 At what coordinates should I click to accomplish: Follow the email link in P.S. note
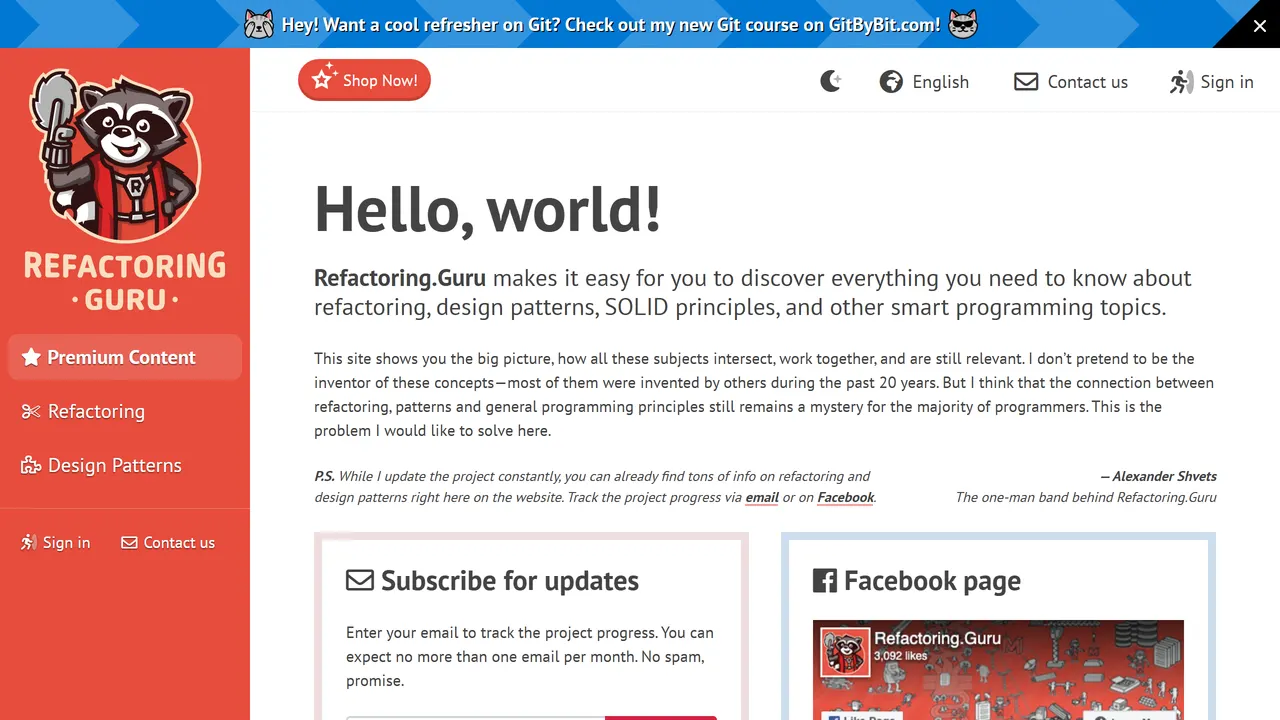(x=762, y=497)
